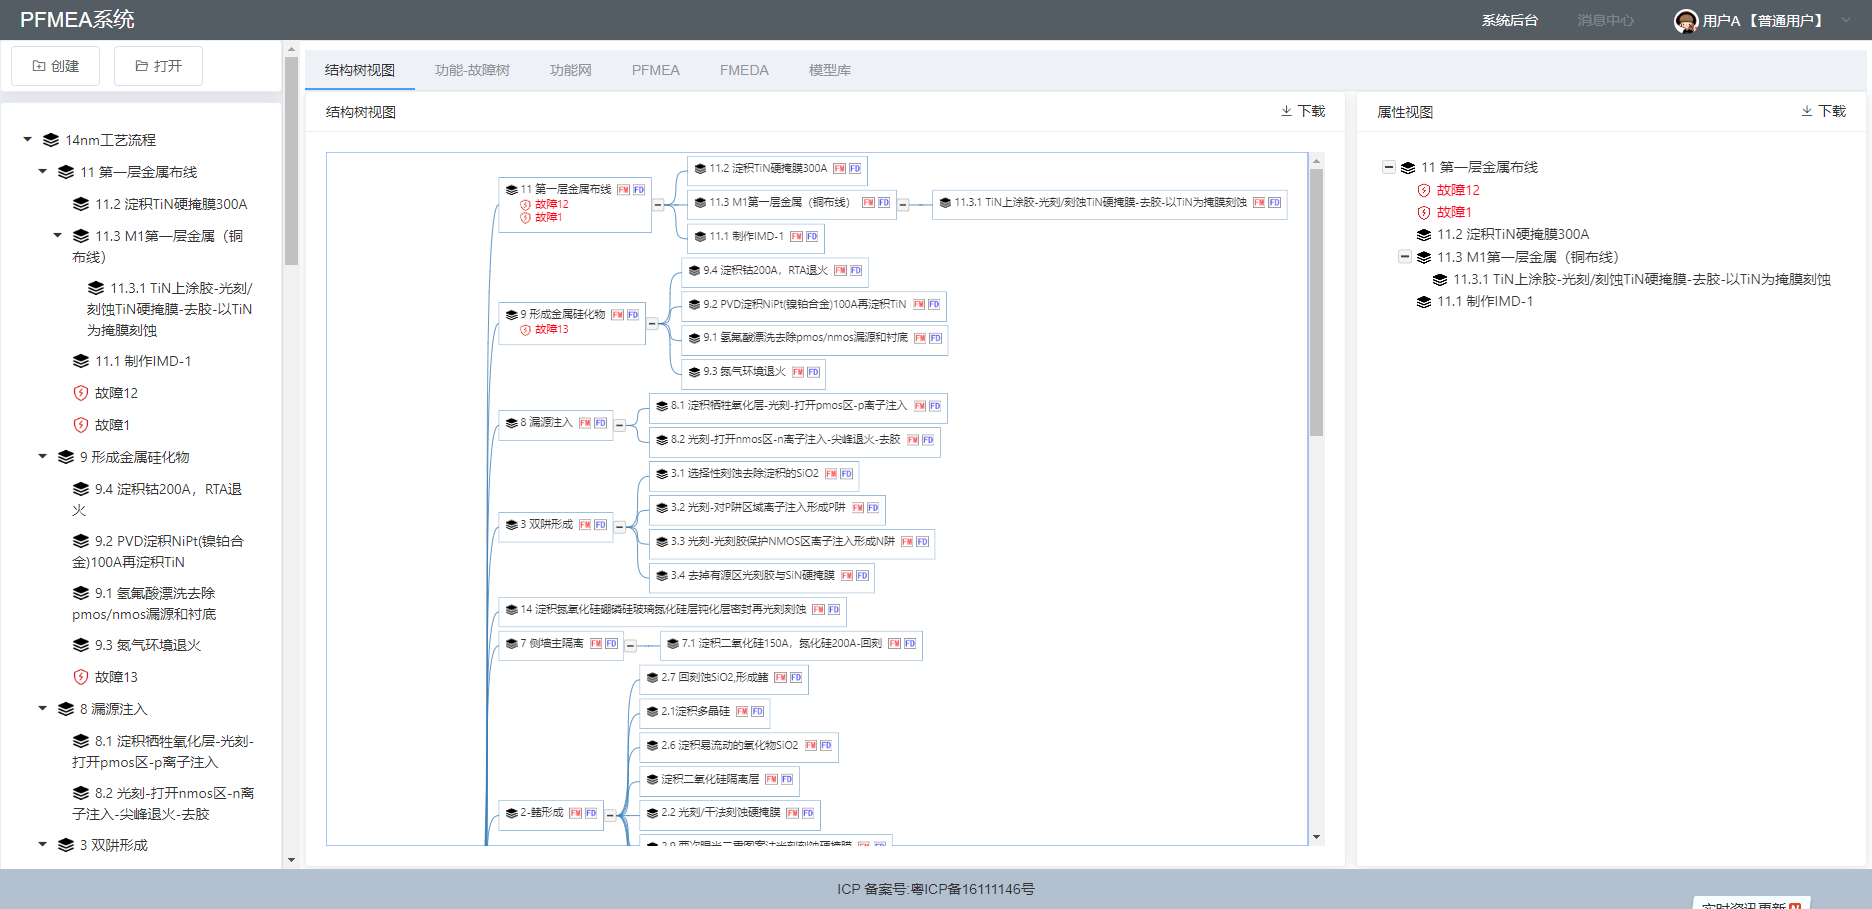Click FM icon on node 8 漏源注入

[x=585, y=423]
